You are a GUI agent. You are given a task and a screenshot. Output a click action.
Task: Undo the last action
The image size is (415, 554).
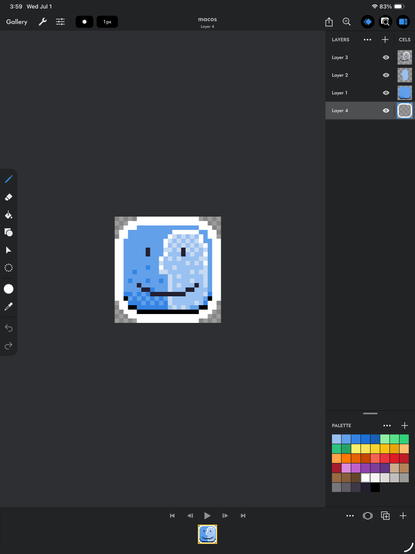pyautogui.click(x=8, y=328)
